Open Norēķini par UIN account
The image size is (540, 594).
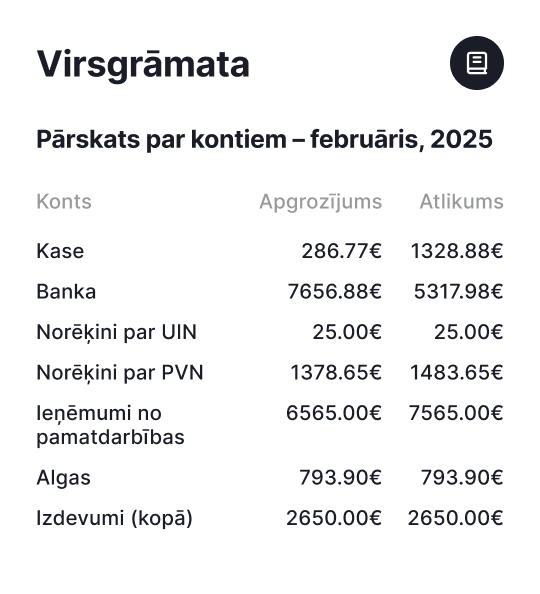(270, 332)
